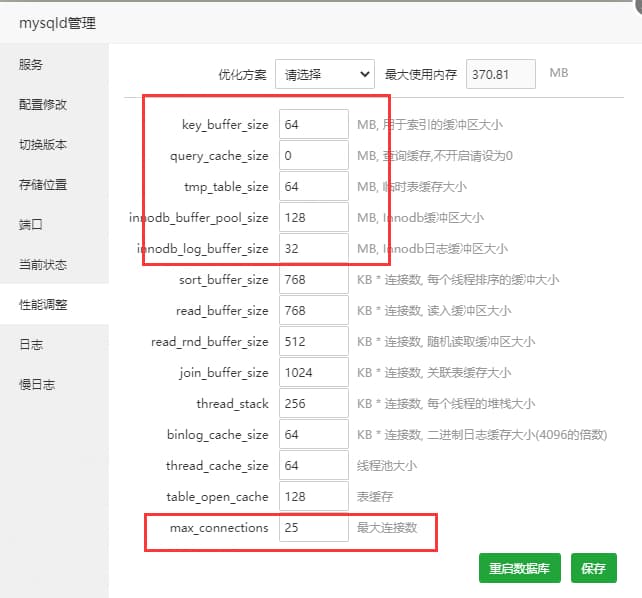Image resolution: width=642 pixels, height=598 pixels.
Task: Open the 服务 tab
Action: coord(31,65)
